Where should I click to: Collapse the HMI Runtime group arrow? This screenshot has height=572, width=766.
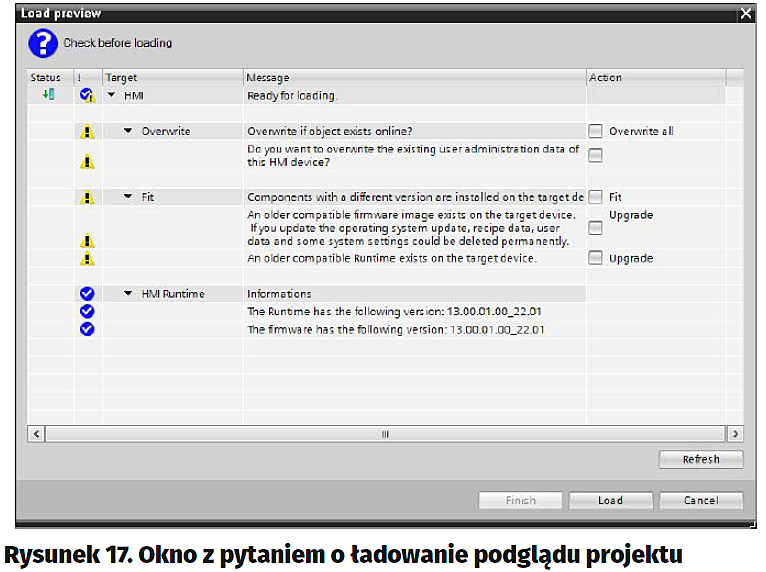tap(128, 294)
